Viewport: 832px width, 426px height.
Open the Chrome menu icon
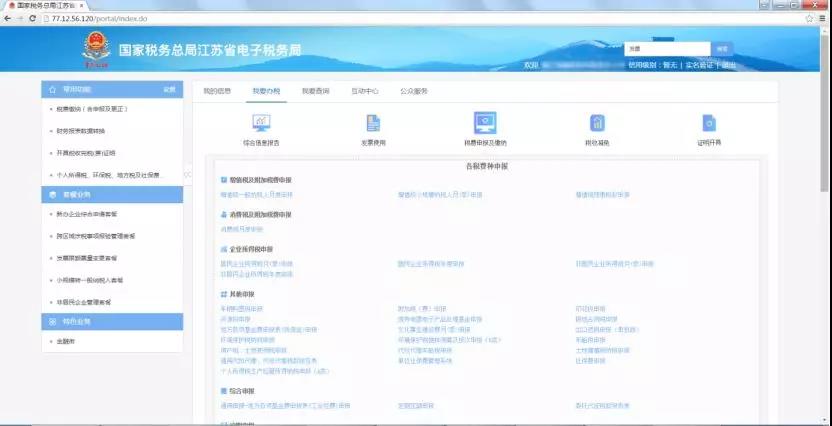(822, 19)
